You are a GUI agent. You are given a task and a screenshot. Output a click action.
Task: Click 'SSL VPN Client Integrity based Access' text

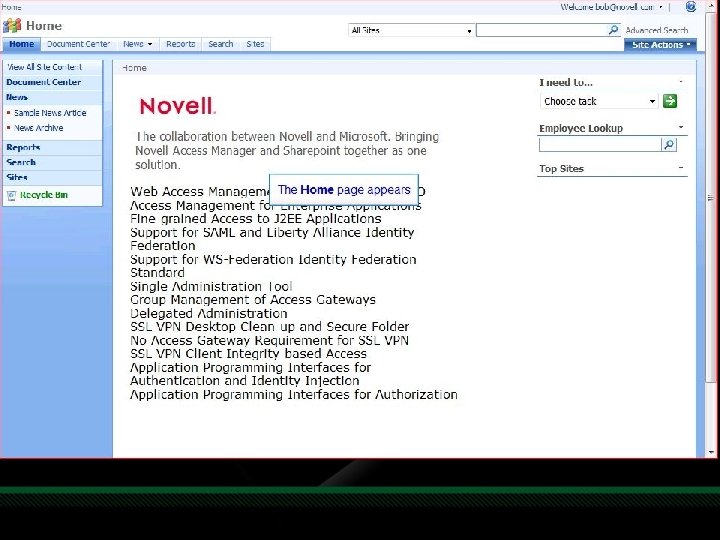(x=248, y=354)
